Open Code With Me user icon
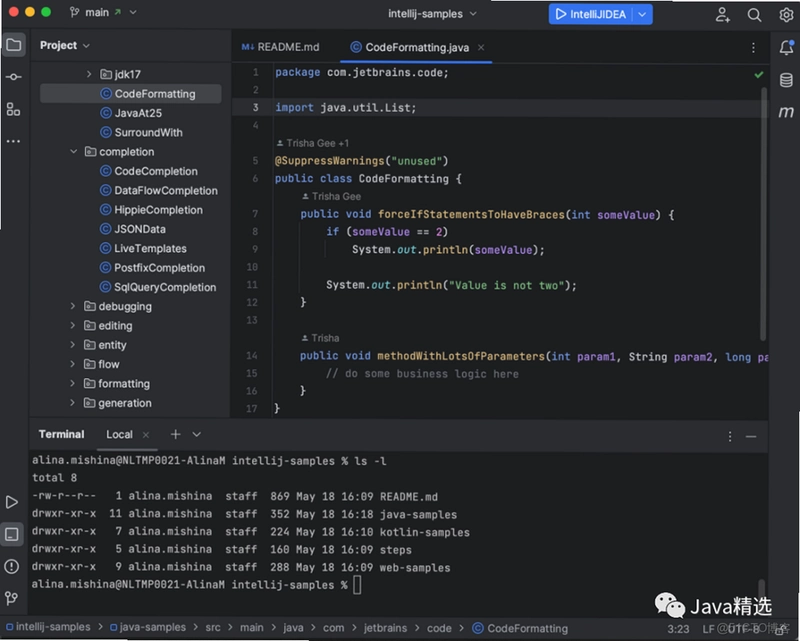 pyautogui.click(x=722, y=15)
